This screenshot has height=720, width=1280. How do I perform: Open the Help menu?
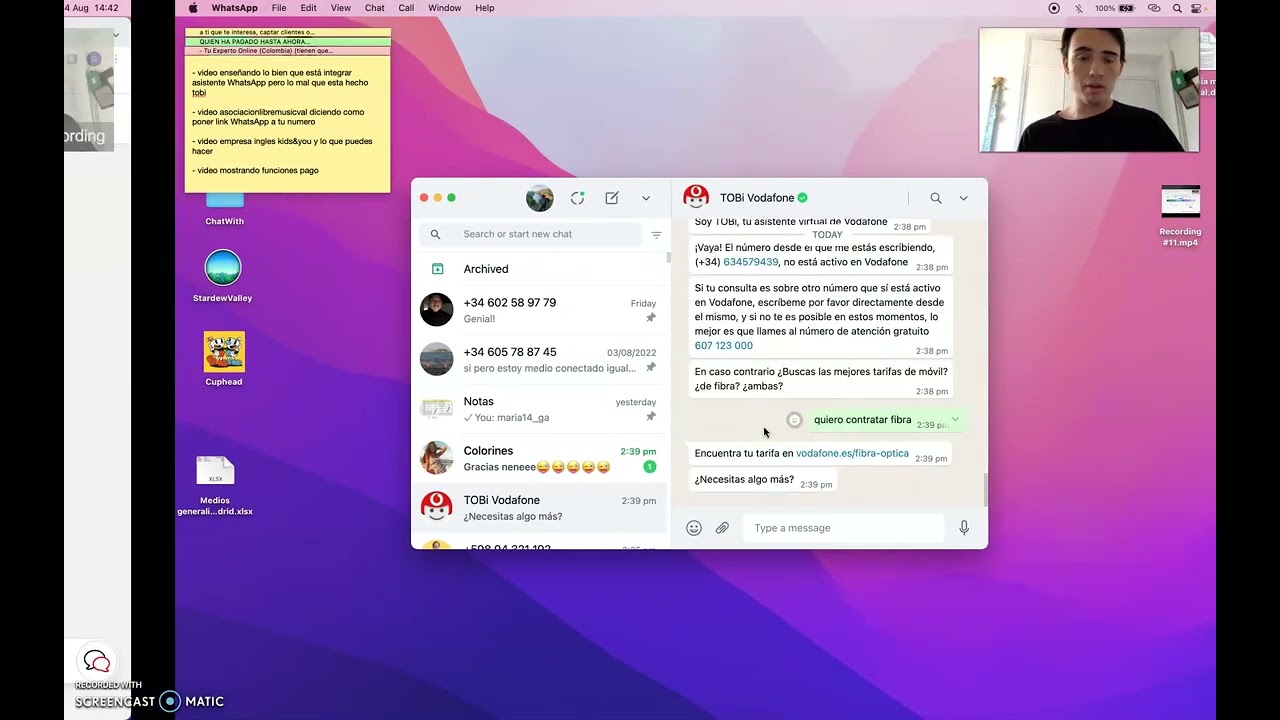pos(485,8)
